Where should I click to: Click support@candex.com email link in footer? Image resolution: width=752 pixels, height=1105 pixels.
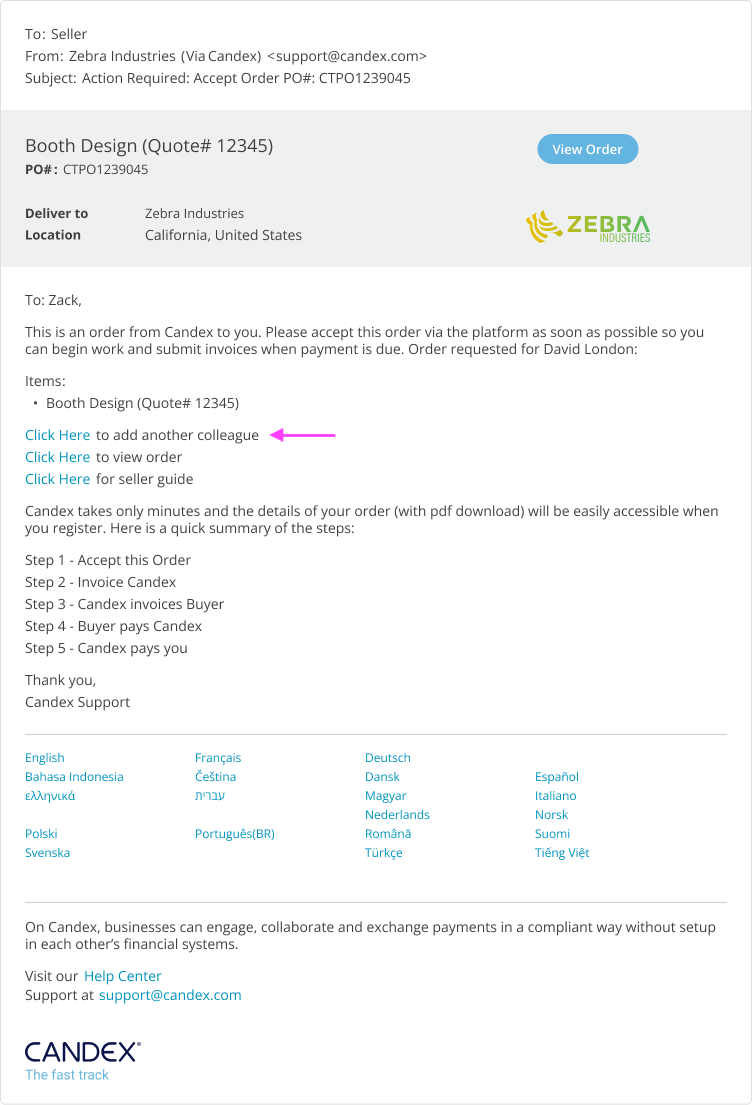170,995
